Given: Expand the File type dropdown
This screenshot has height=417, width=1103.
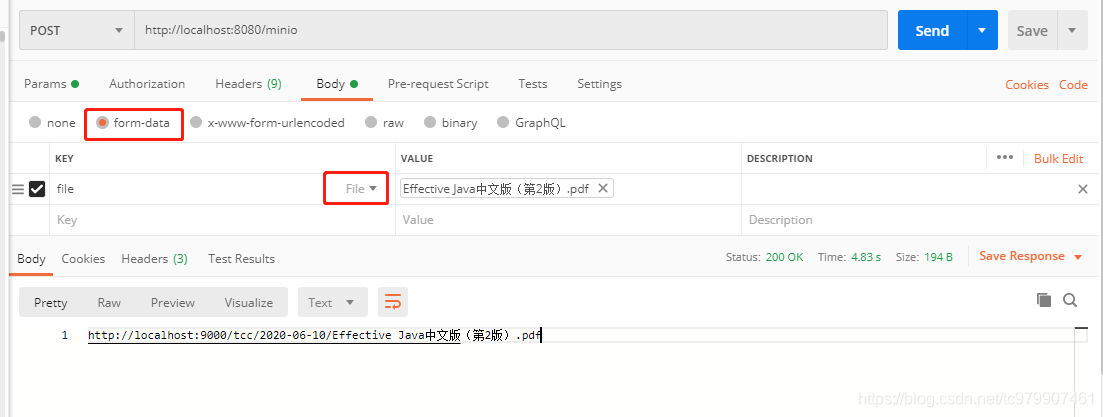Looking at the screenshot, I should (361, 188).
